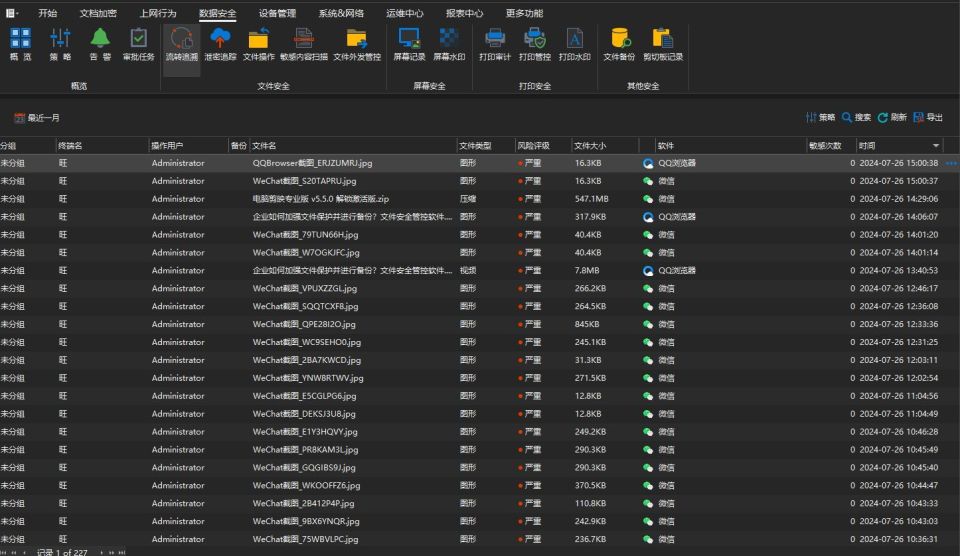Click the 文件类型 column header
This screenshot has height=556, width=960.
[486, 146]
